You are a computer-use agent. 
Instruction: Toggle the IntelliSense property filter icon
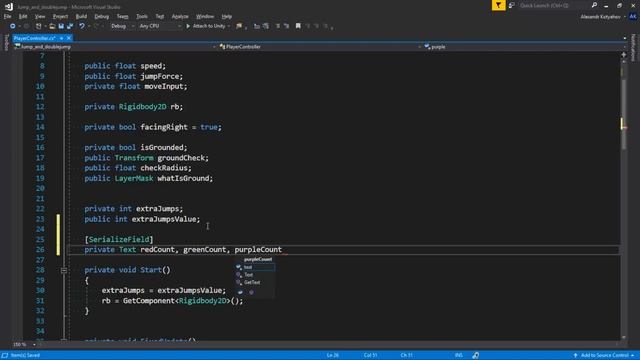240,292
